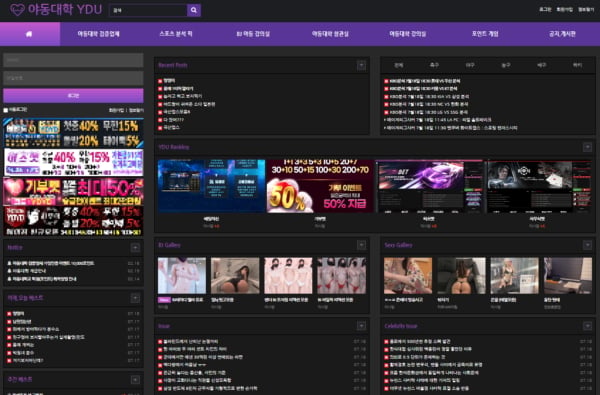The height and width of the screenshot is (395, 600).
Task: Select the 배구 sports tab
Action: (541, 65)
